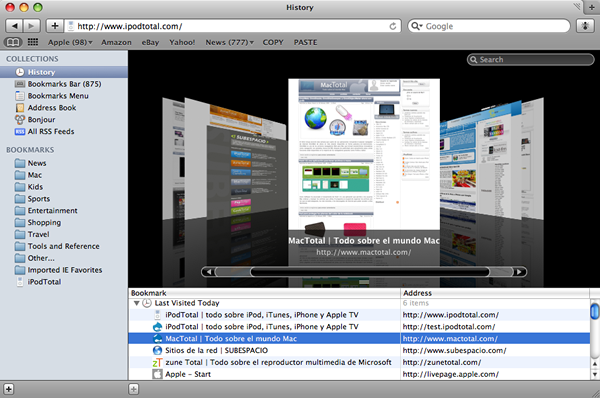
Task: Click the Cover Flow right arrow button
Action: click(x=519, y=272)
